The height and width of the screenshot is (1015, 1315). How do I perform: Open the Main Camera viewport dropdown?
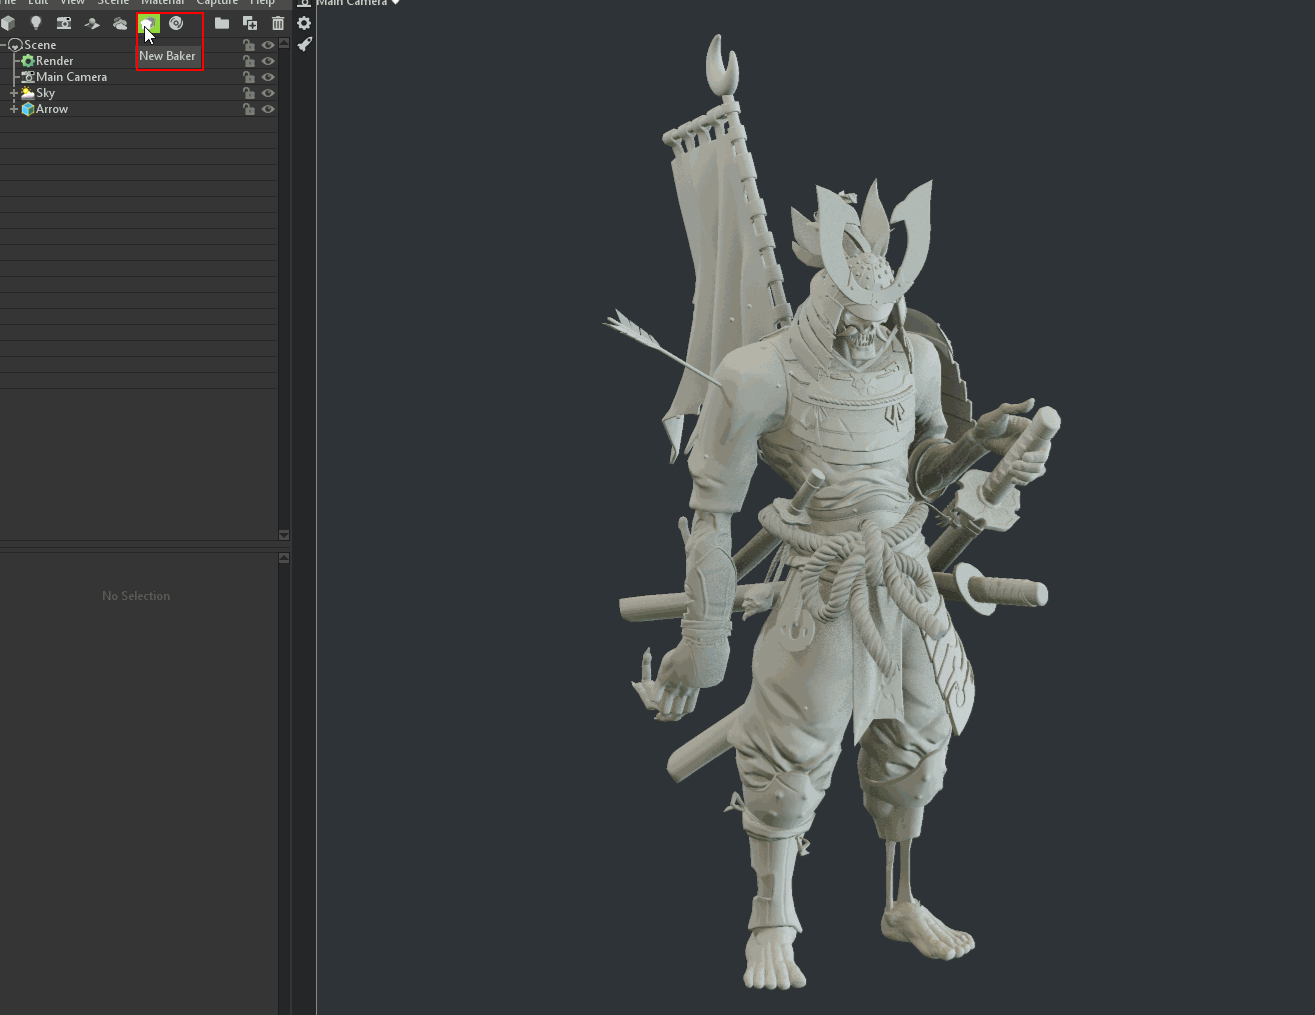pyautogui.click(x=358, y=3)
